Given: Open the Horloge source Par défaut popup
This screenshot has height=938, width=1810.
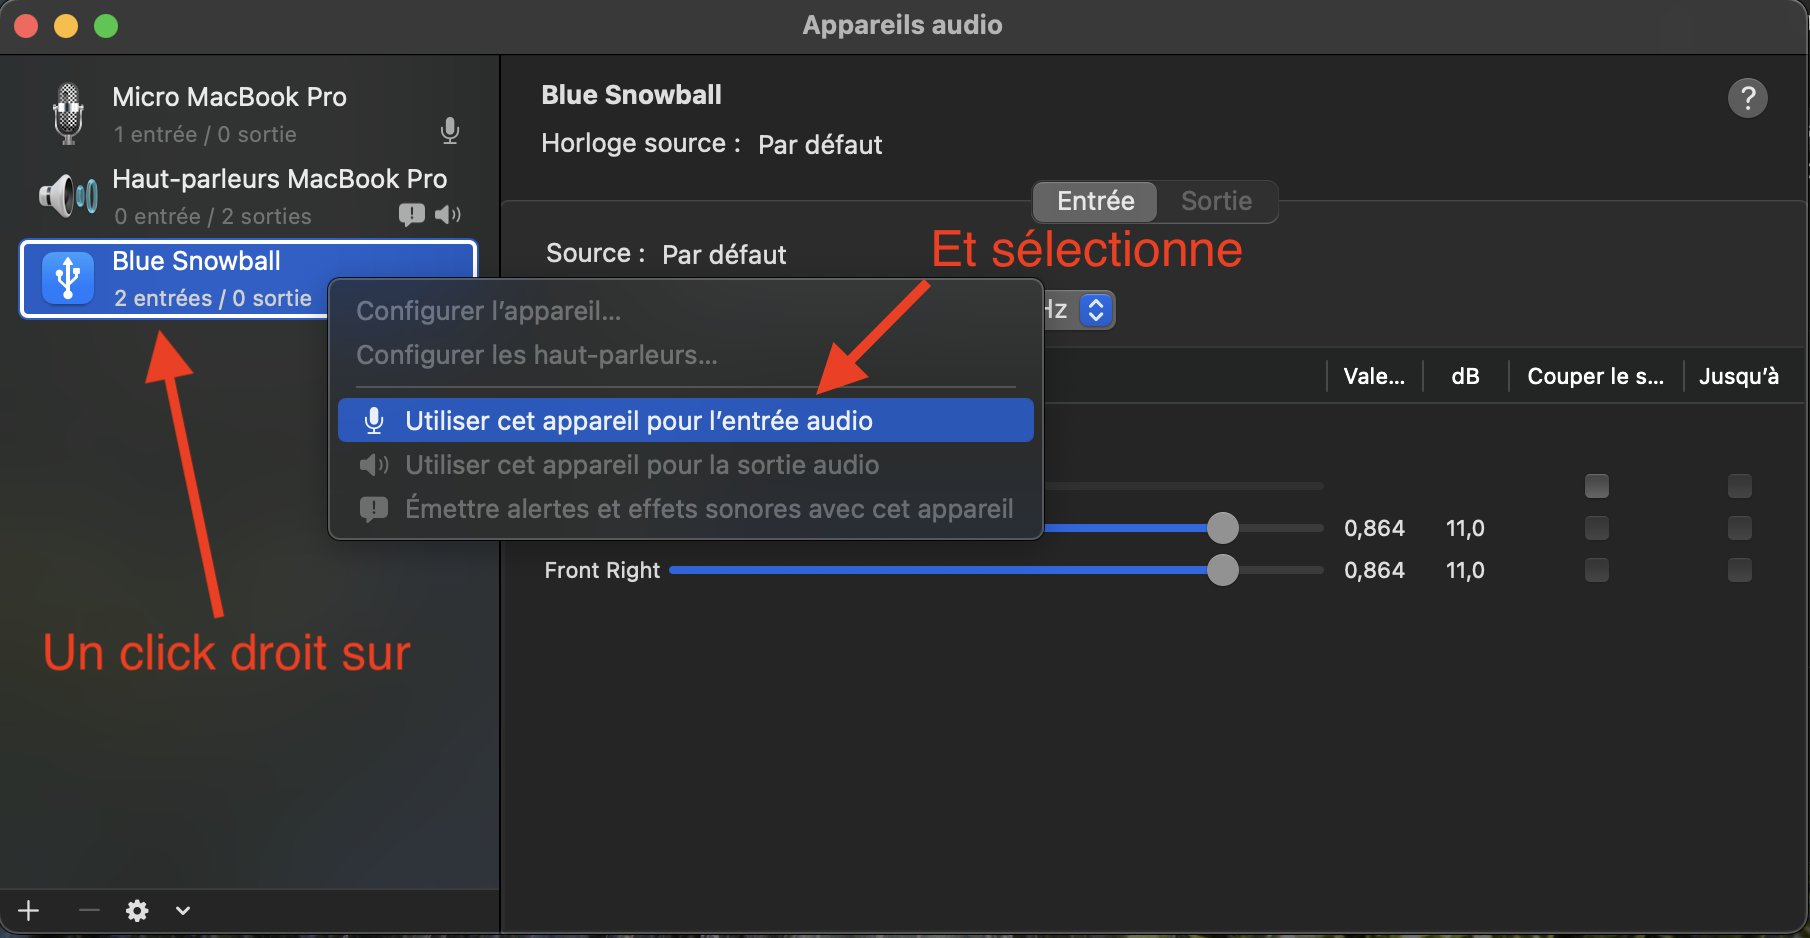Looking at the screenshot, I should tap(820, 145).
